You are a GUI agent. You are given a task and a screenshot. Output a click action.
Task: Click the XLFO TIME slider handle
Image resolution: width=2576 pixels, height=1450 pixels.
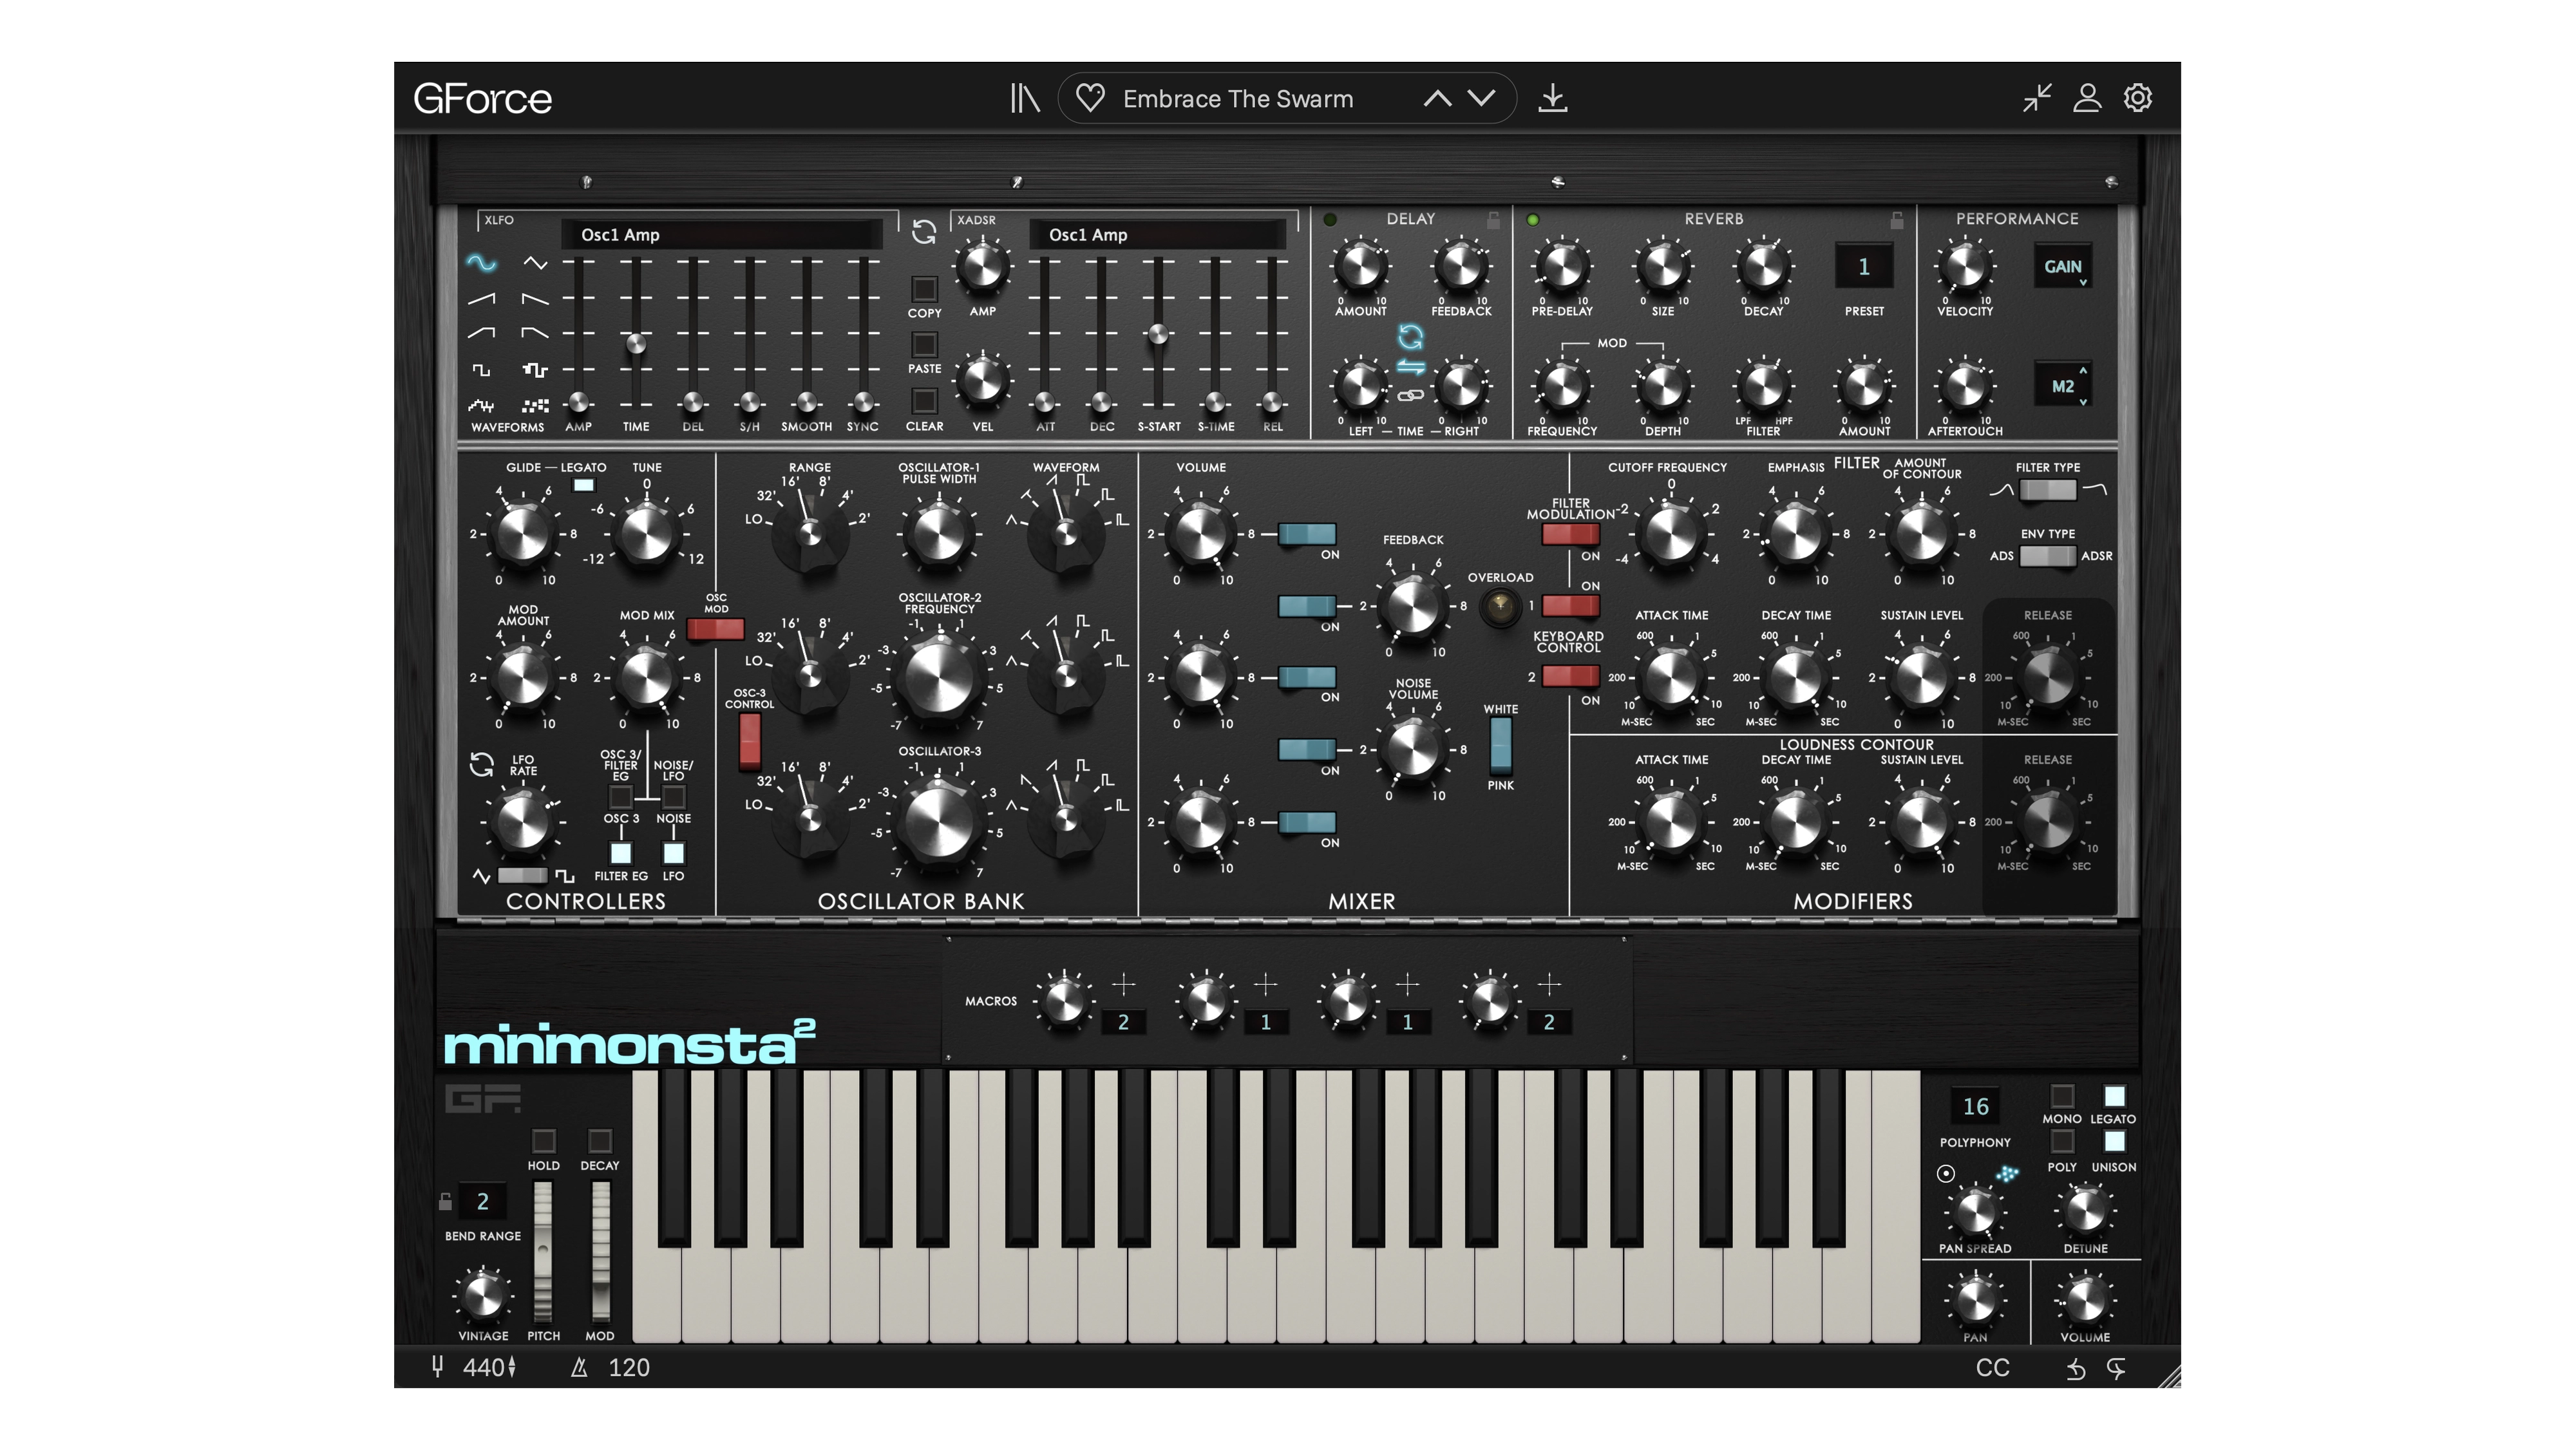click(x=635, y=344)
